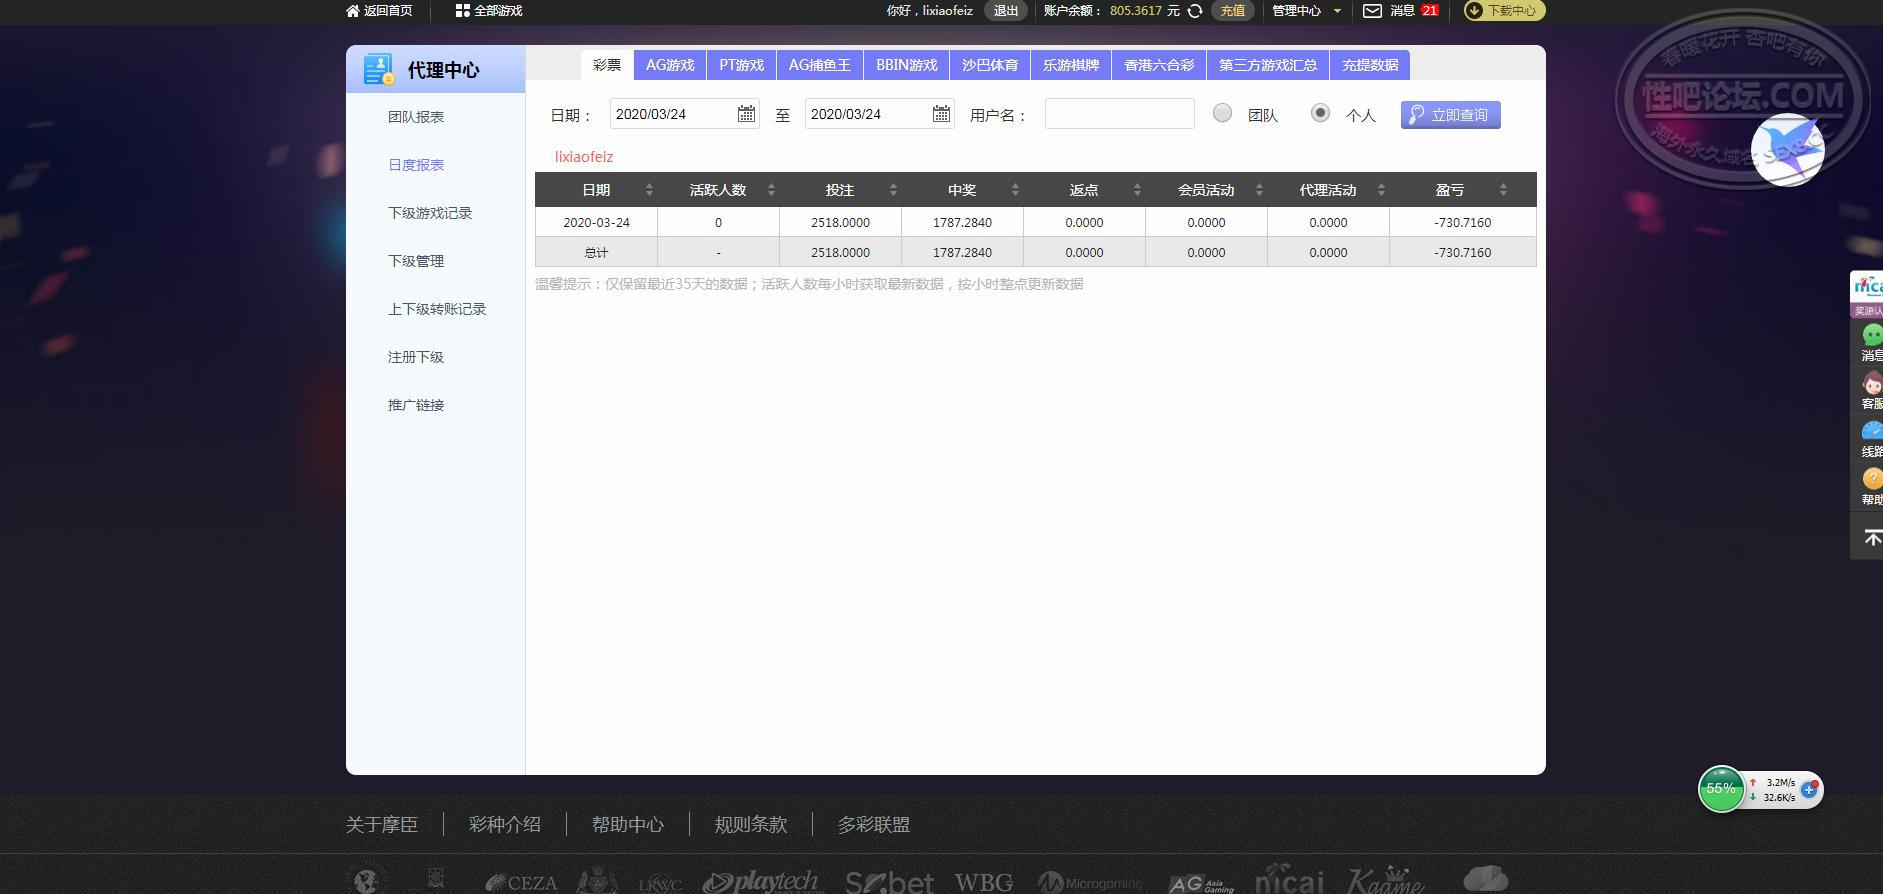1883x894 pixels.
Task: Open 下级游戏记录 in the sidebar
Action: pyautogui.click(x=430, y=213)
